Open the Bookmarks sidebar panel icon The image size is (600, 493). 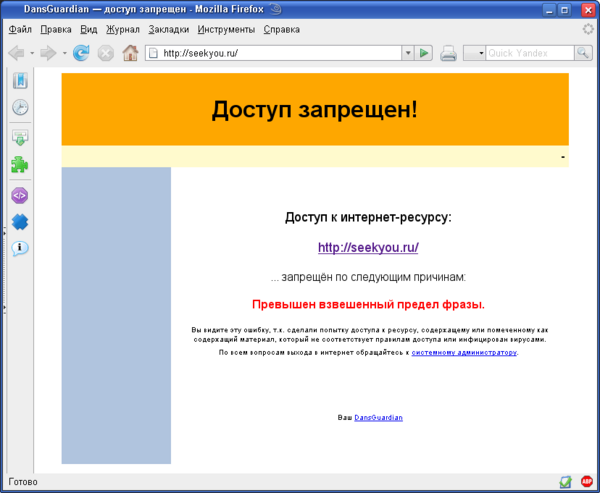(20, 81)
